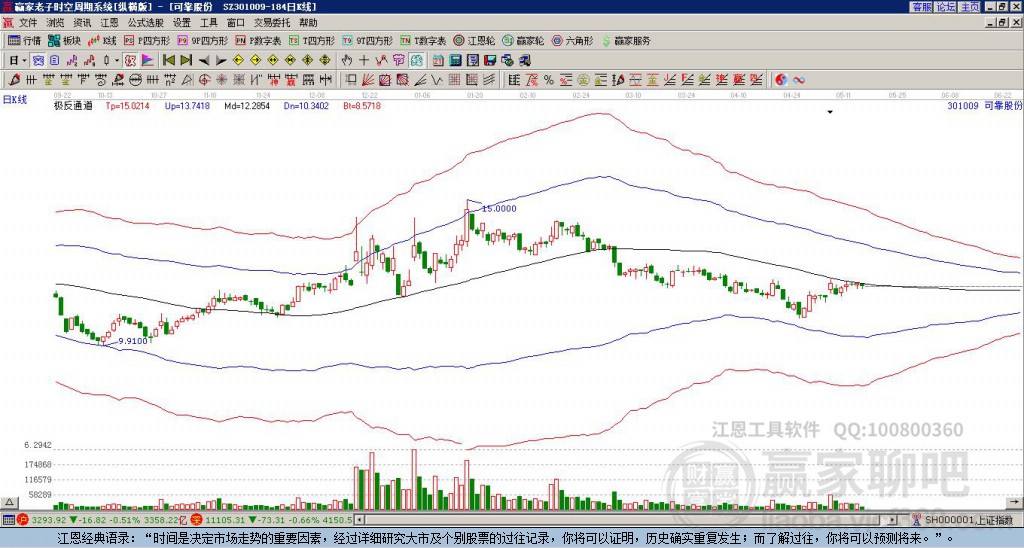Open the 9T四方形 tool

click(367, 40)
